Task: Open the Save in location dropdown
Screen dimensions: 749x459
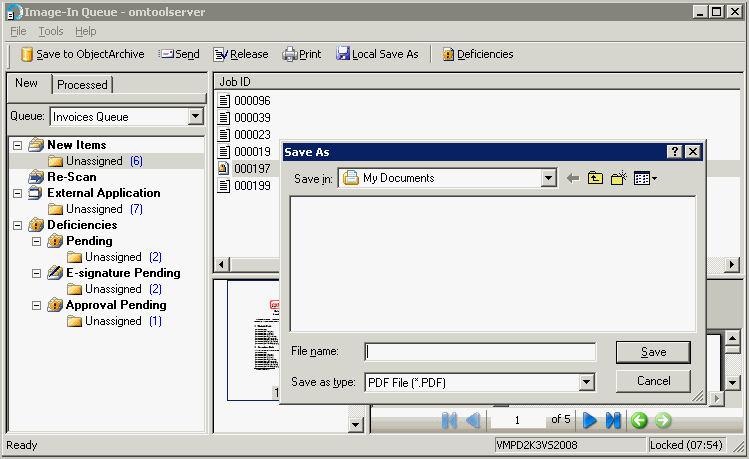Action: (548, 178)
